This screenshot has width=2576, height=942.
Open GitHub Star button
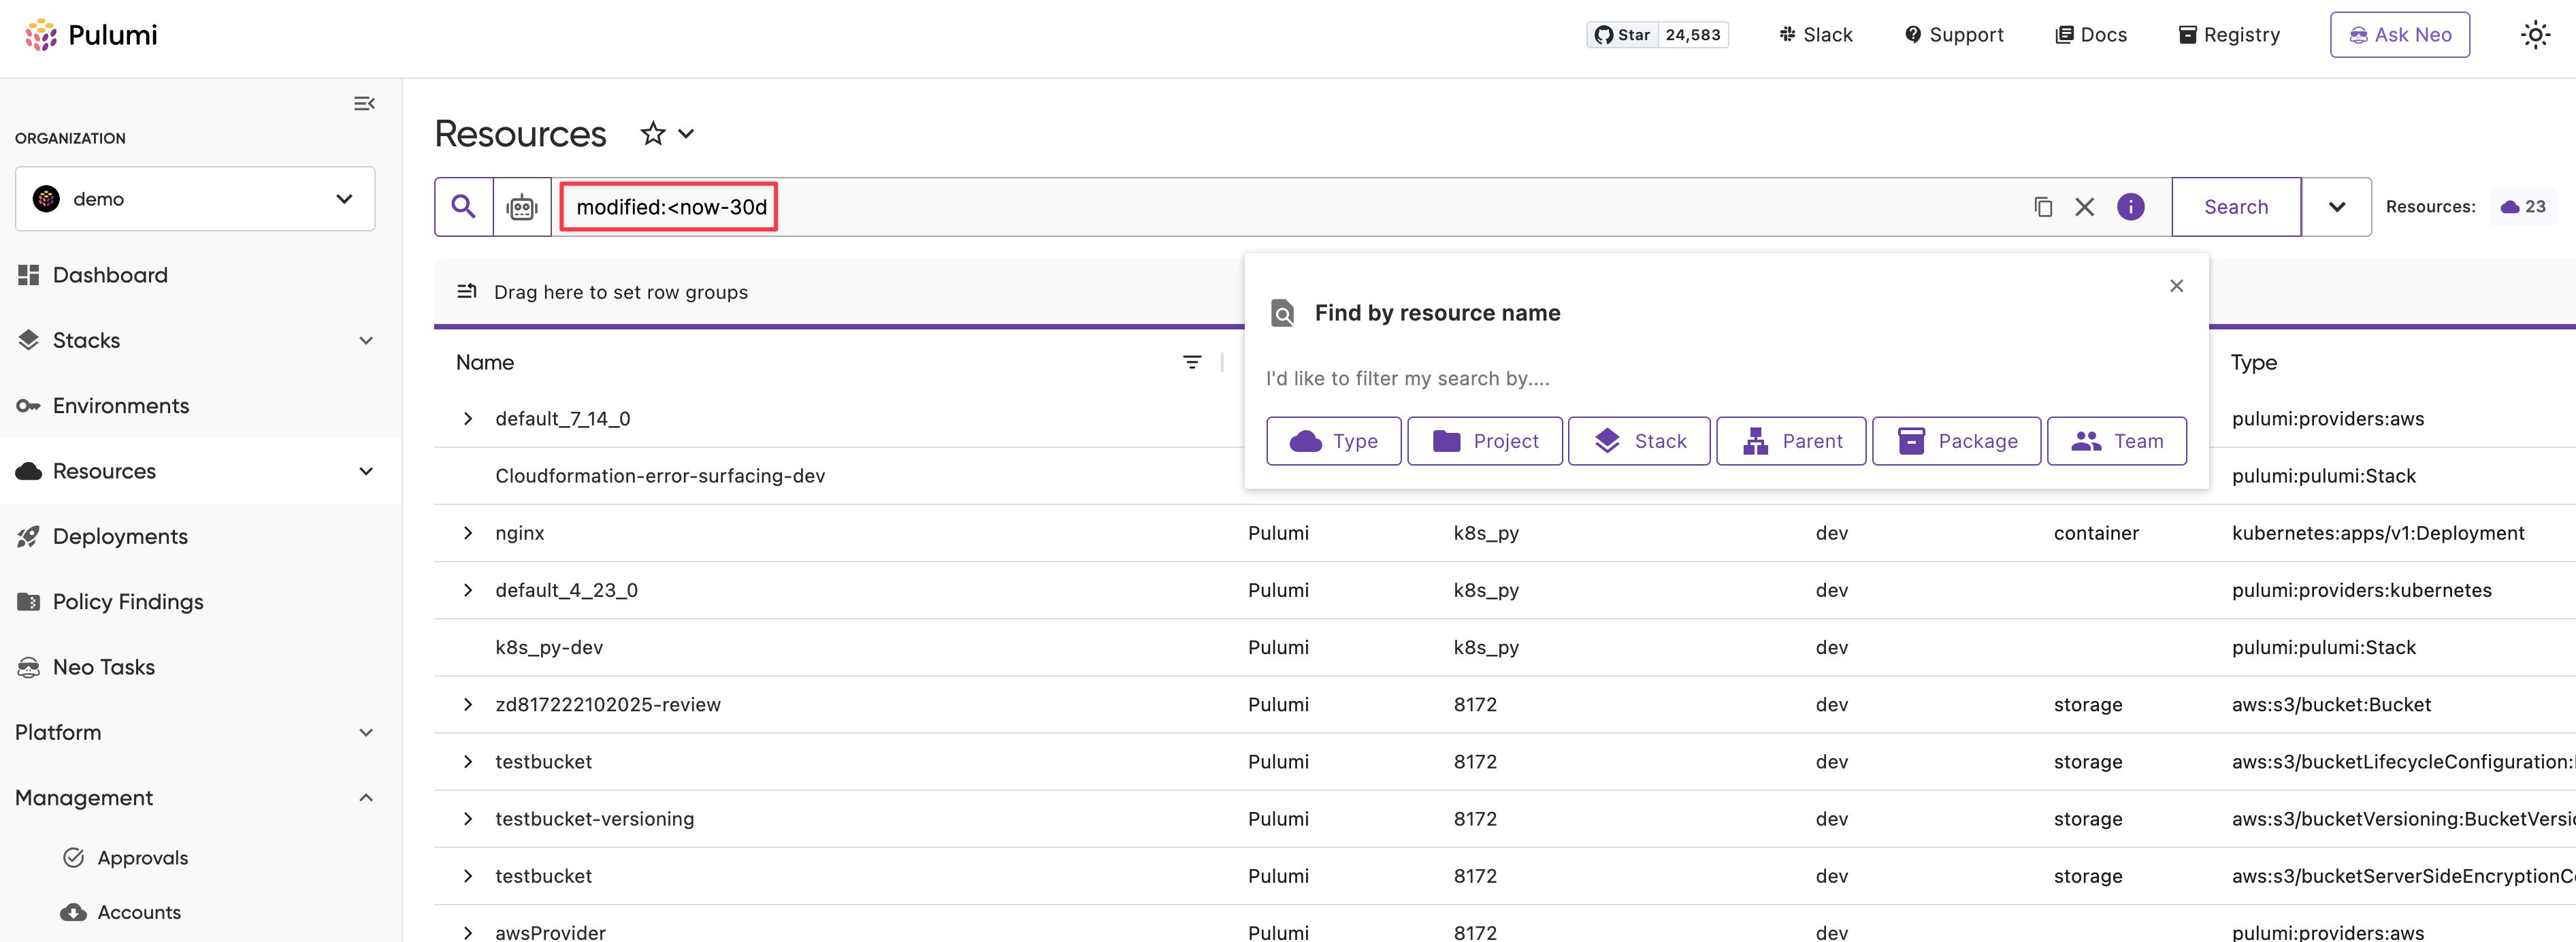[1623, 35]
